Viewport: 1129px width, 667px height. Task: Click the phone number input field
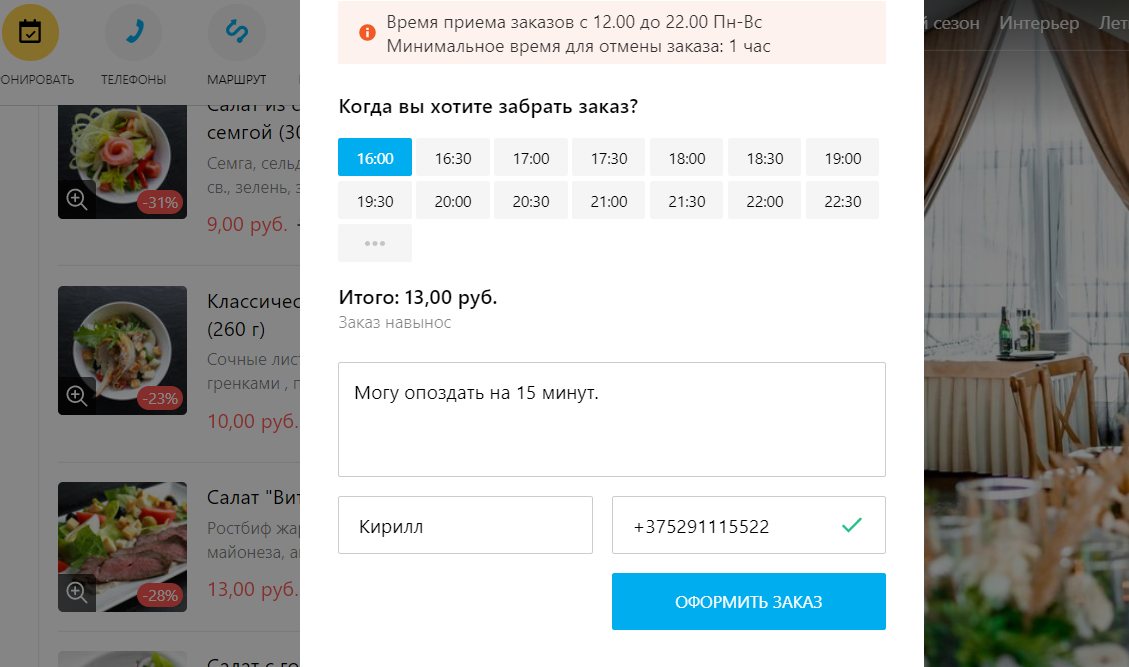point(730,525)
